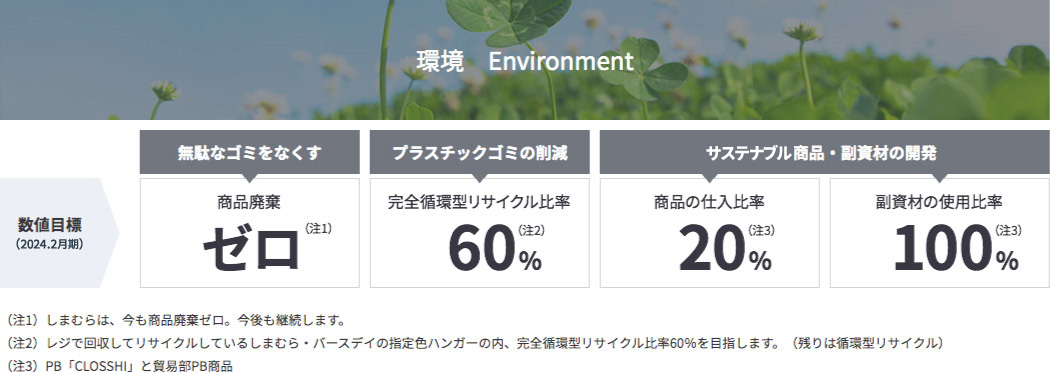Image resolution: width=1050 pixels, height=372 pixels.
Task: Click footnote 注3 about PB「CLOSSHI」
Action: point(119,365)
